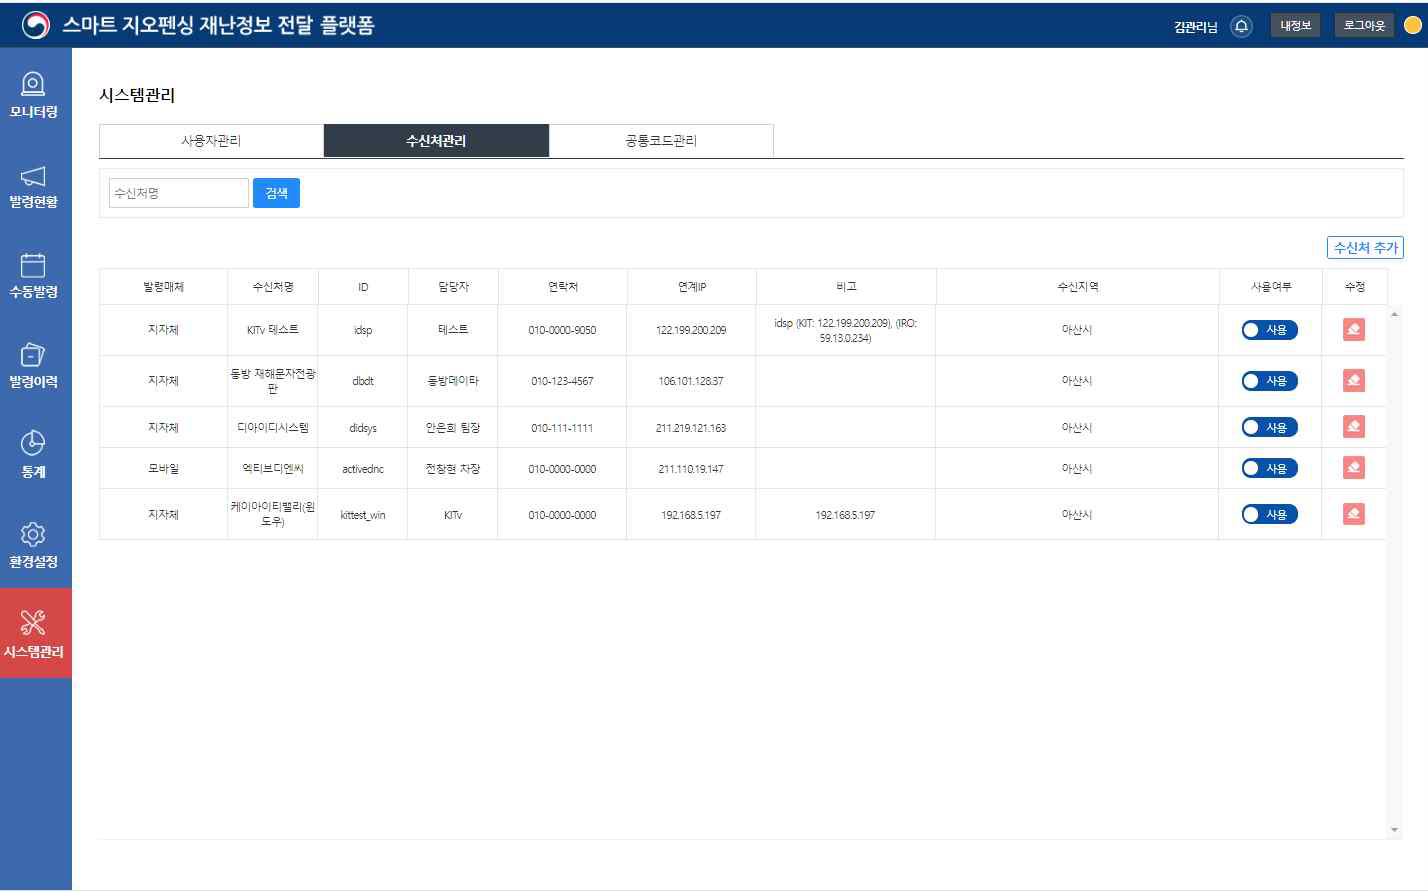Edit the dbdt receiver row

(x=1354, y=380)
